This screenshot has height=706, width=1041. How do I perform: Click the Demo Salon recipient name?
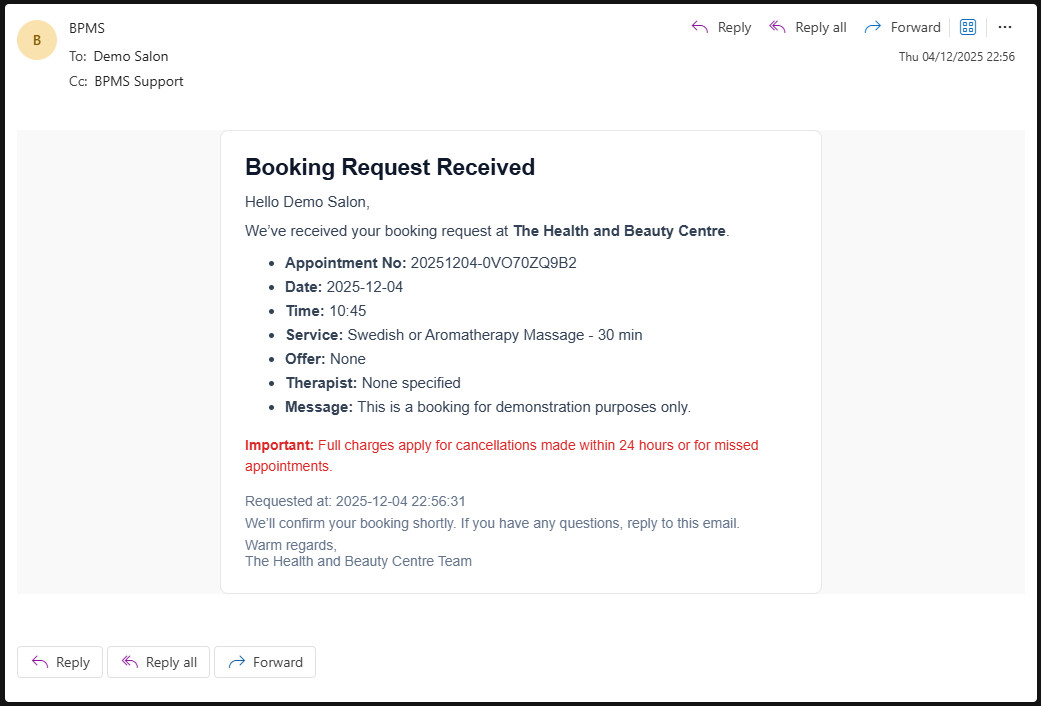pos(131,56)
